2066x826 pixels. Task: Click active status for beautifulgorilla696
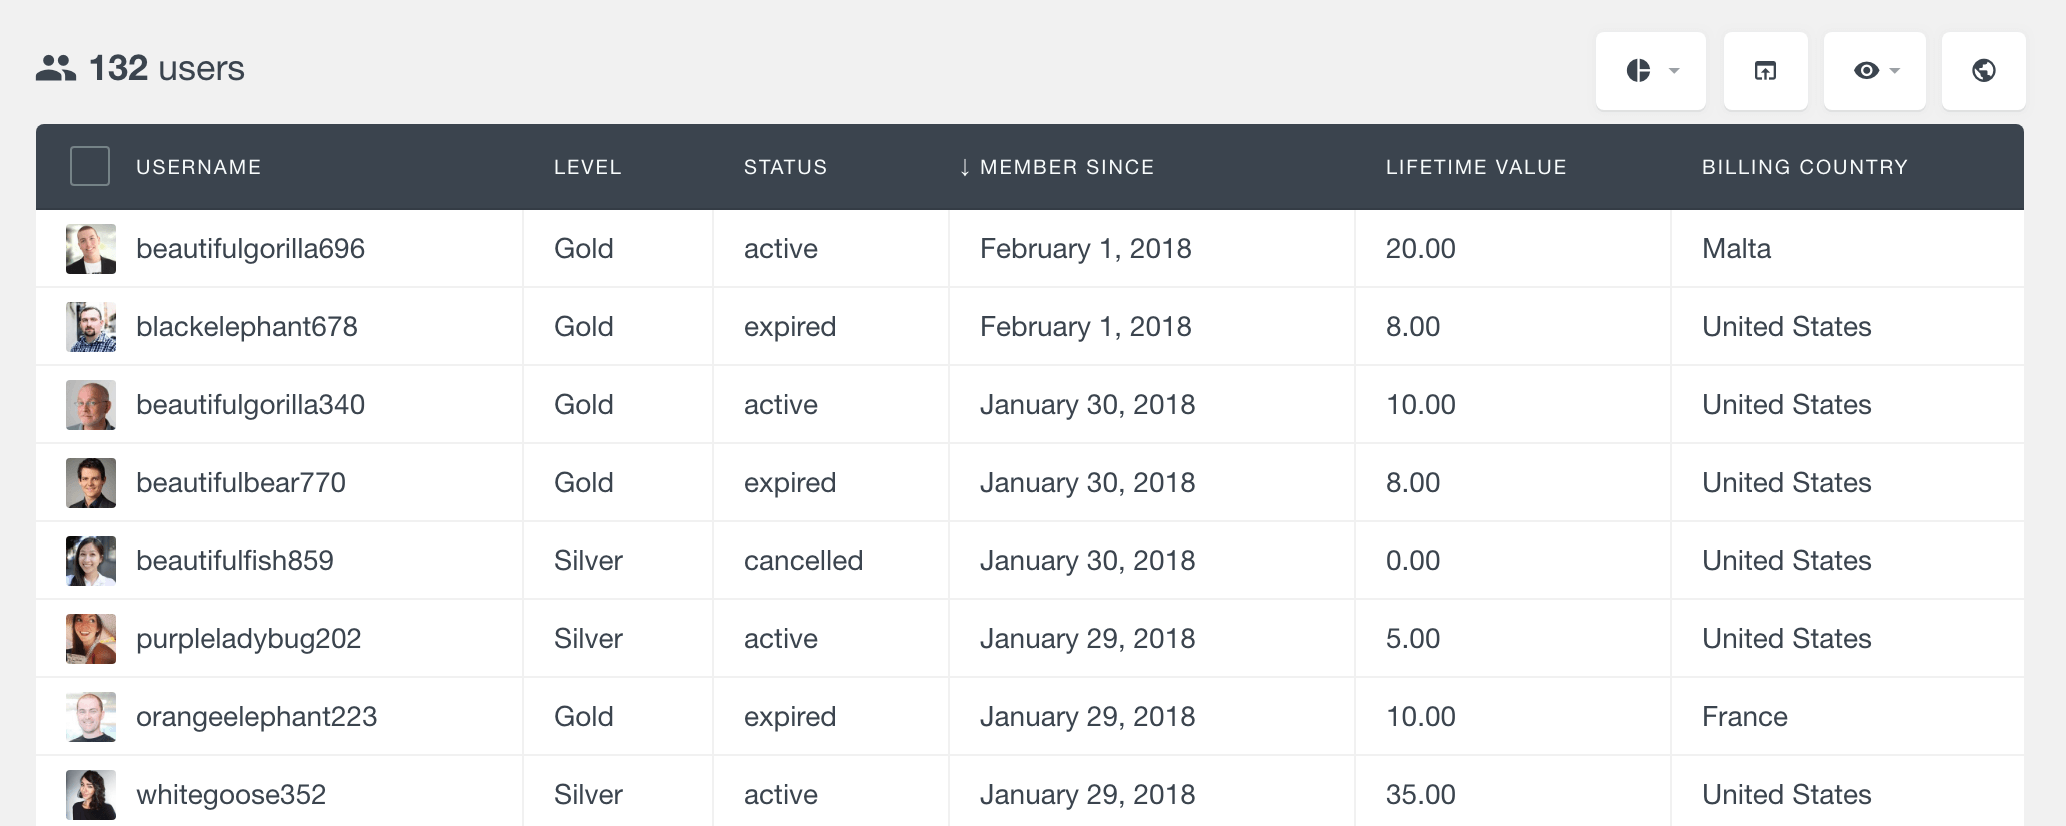(781, 249)
